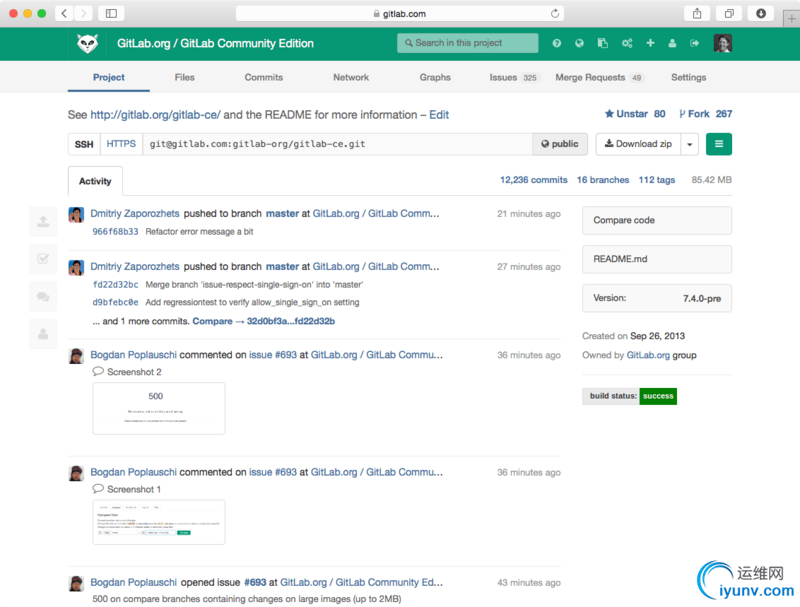Click the Version 7.4.0-pre box

pos(657,298)
